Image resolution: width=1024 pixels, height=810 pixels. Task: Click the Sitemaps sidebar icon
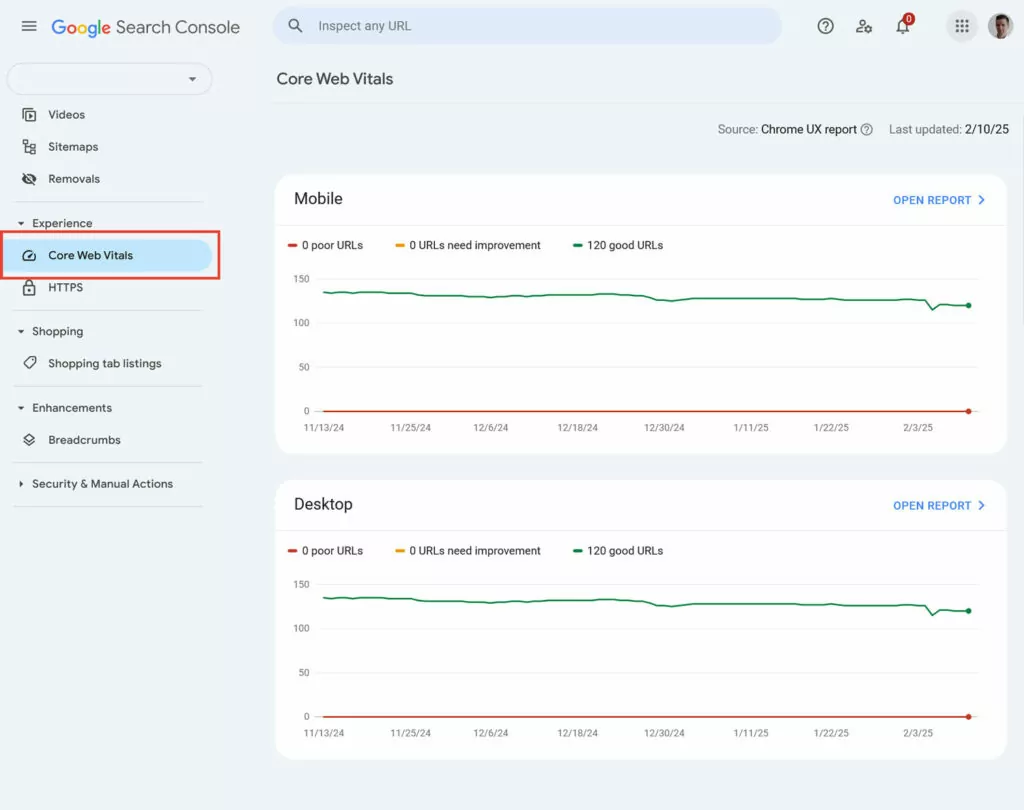tap(29, 147)
